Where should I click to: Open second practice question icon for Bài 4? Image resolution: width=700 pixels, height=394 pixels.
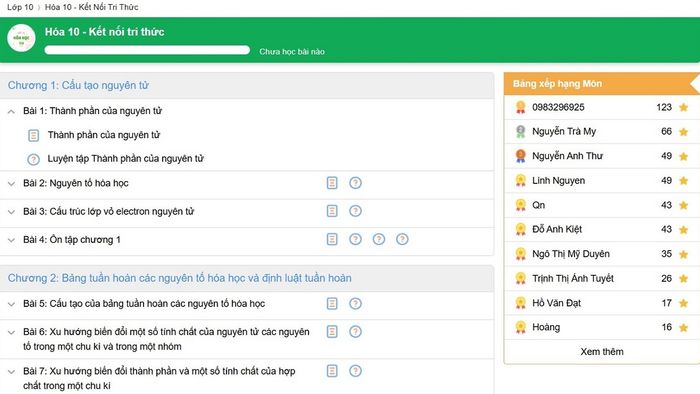coord(379,239)
